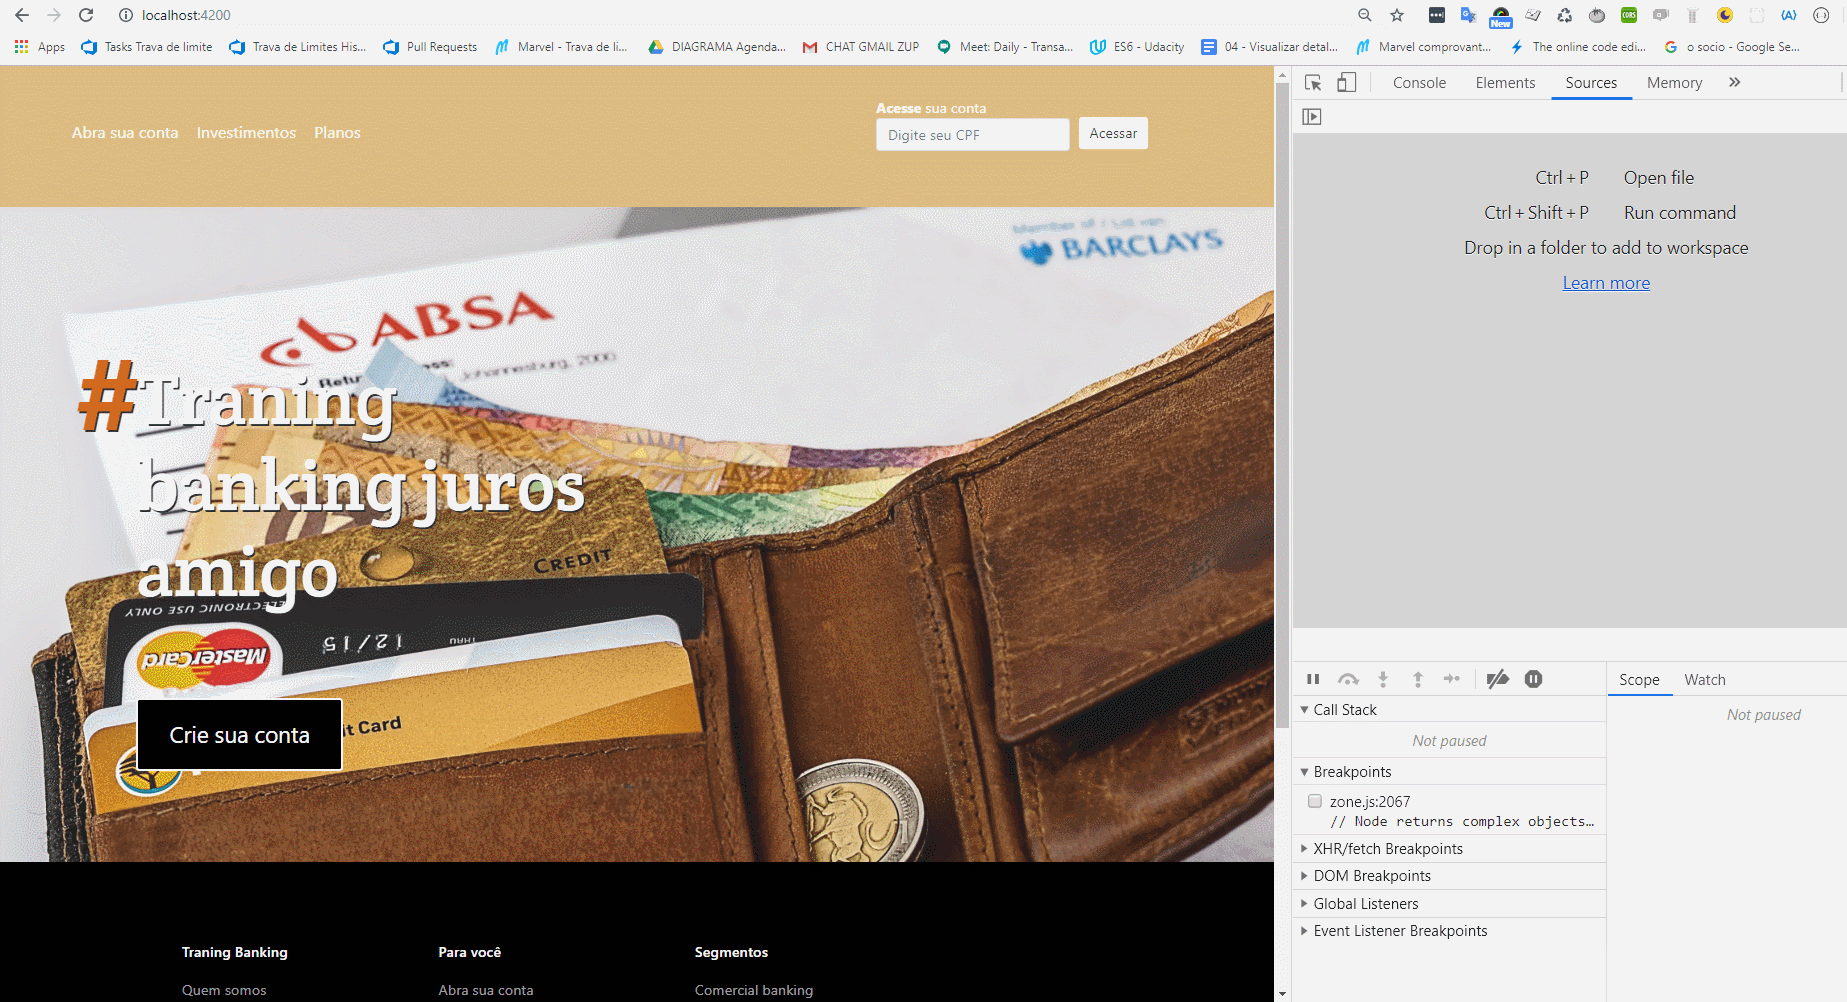
Task: Open the tomato timer extension icon
Action: click(1597, 15)
